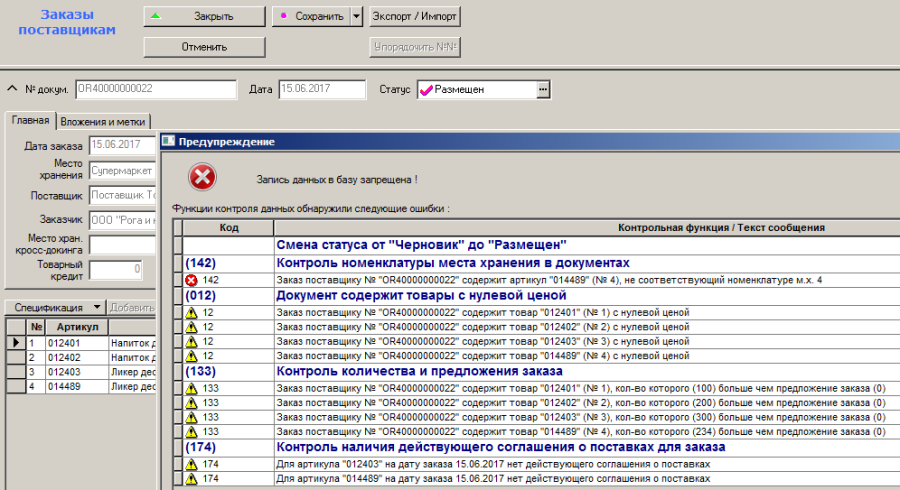Click the Заказчик field

tap(122, 220)
